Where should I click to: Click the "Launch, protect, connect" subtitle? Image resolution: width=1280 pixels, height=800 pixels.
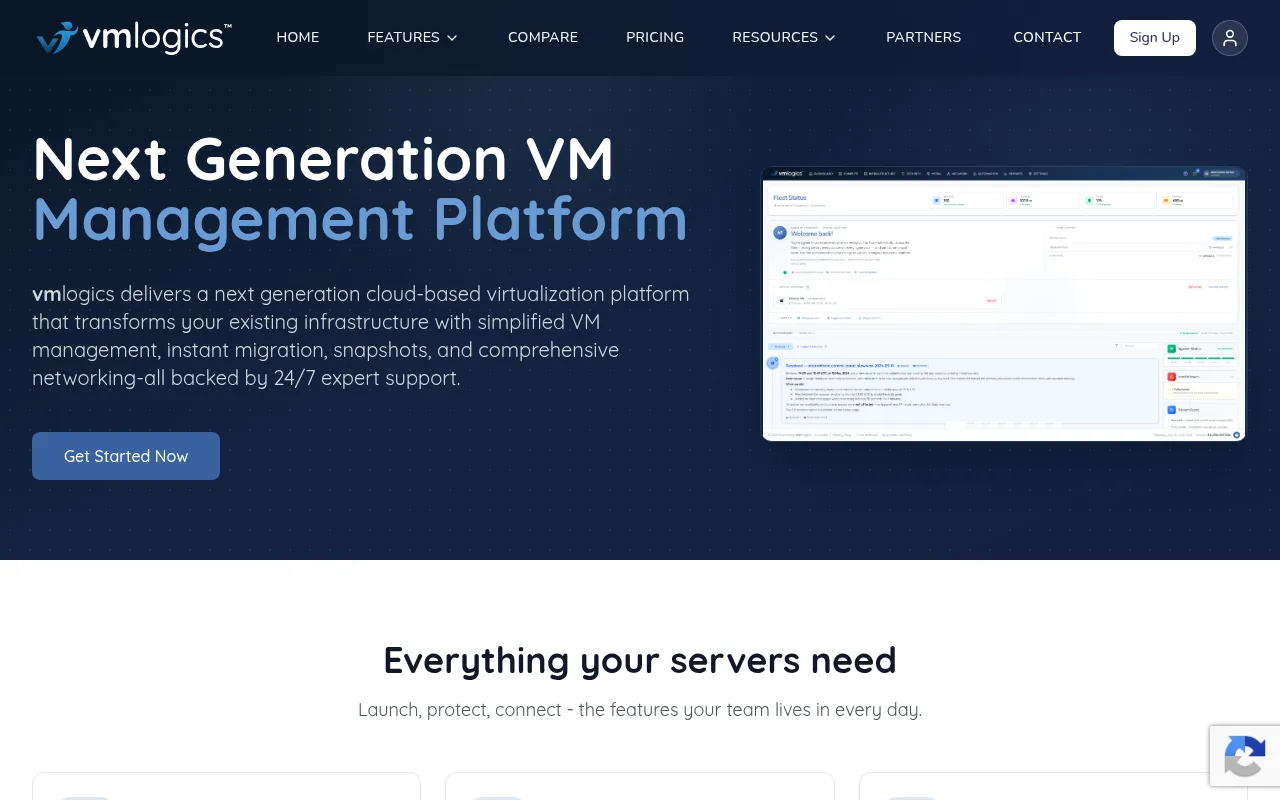(640, 710)
